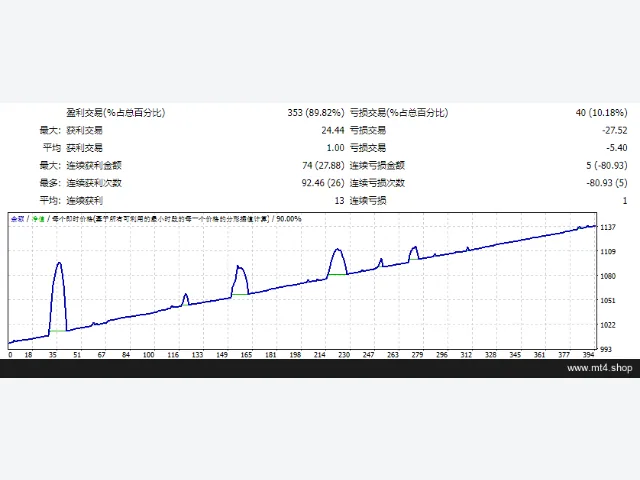Click the x-axis label "133"

point(198,355)
